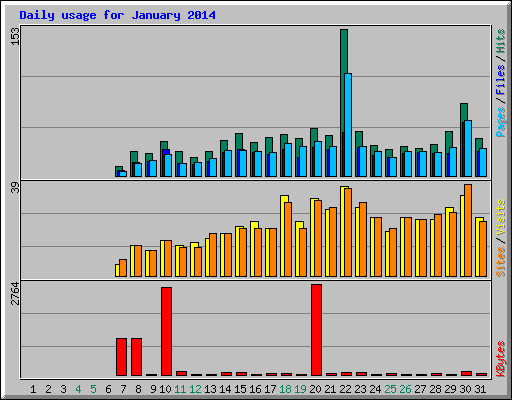Click the red KBytes bar for day 8
Viewport: 512px width, 400px height.
[x=136, y=357]
